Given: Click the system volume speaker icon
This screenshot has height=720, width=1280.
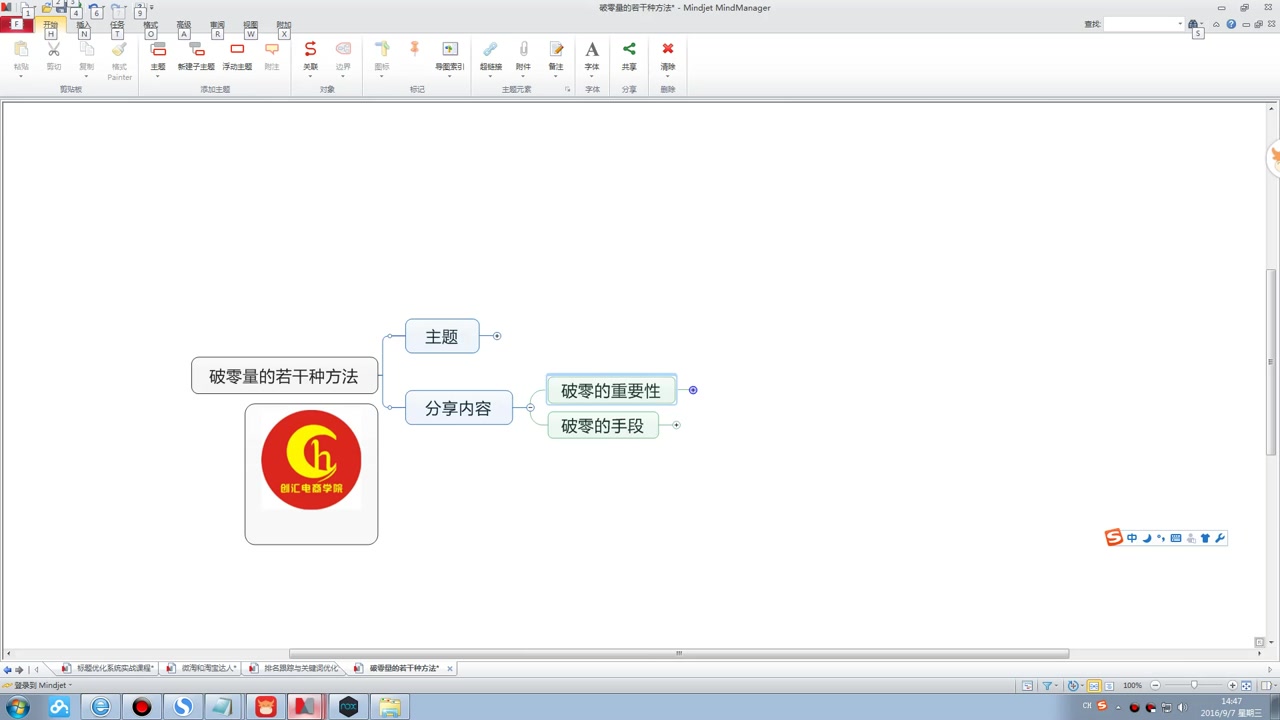Looking at the screenshot, I should pyautogui.click(x=1181, y=707).
